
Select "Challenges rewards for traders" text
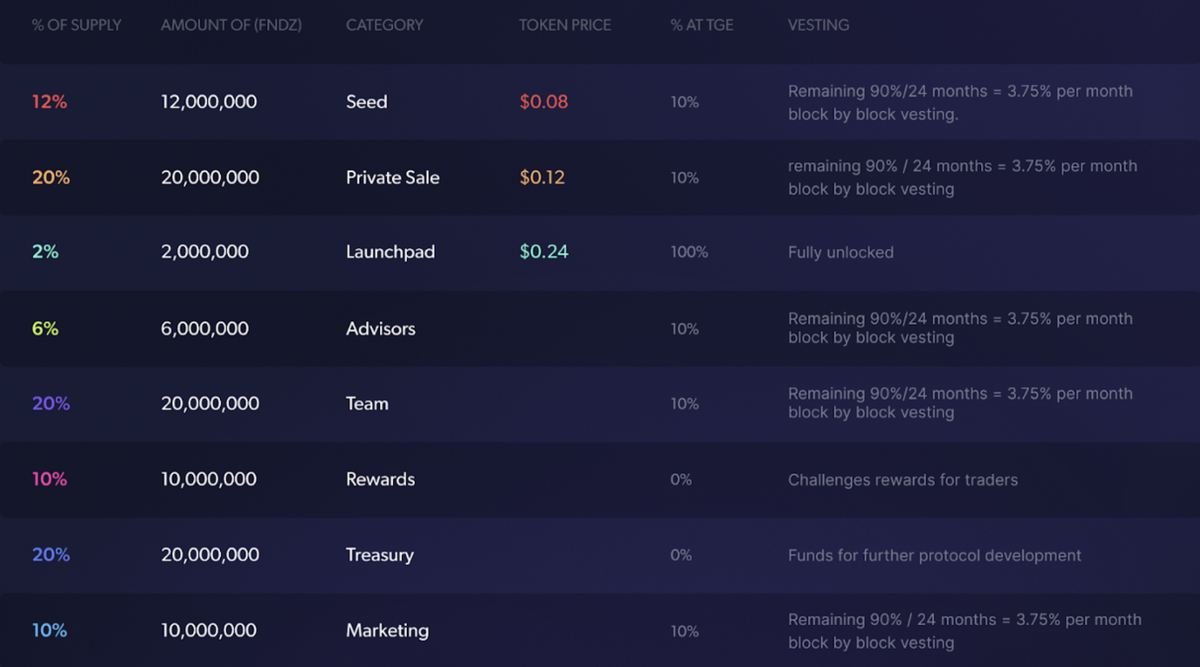tap(902, 480)
